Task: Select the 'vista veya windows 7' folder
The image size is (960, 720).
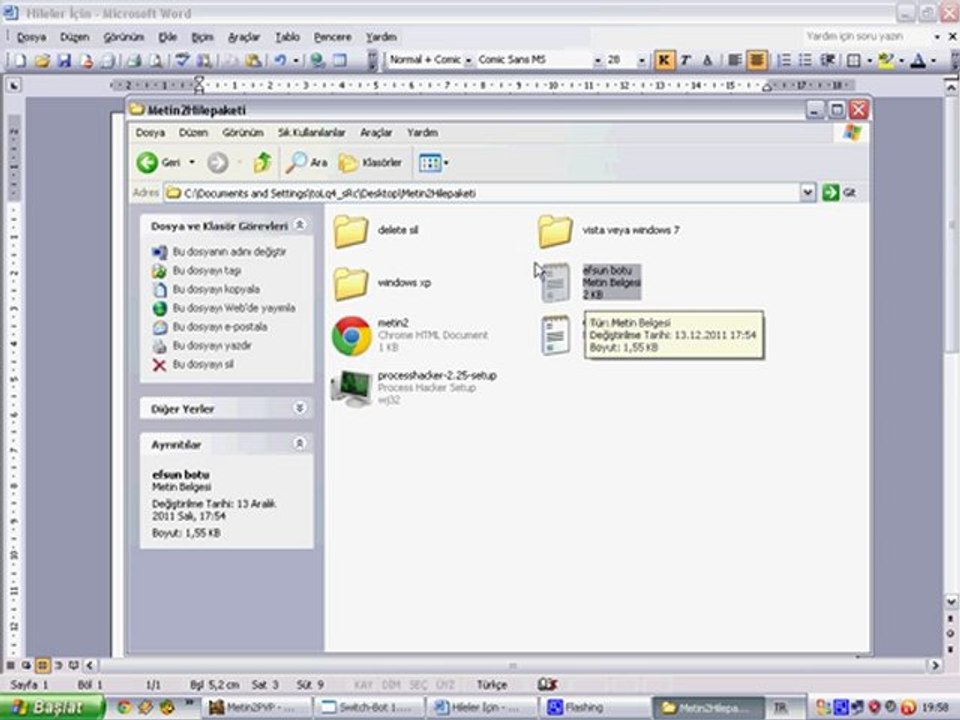Action: click(x=608, y=231)
